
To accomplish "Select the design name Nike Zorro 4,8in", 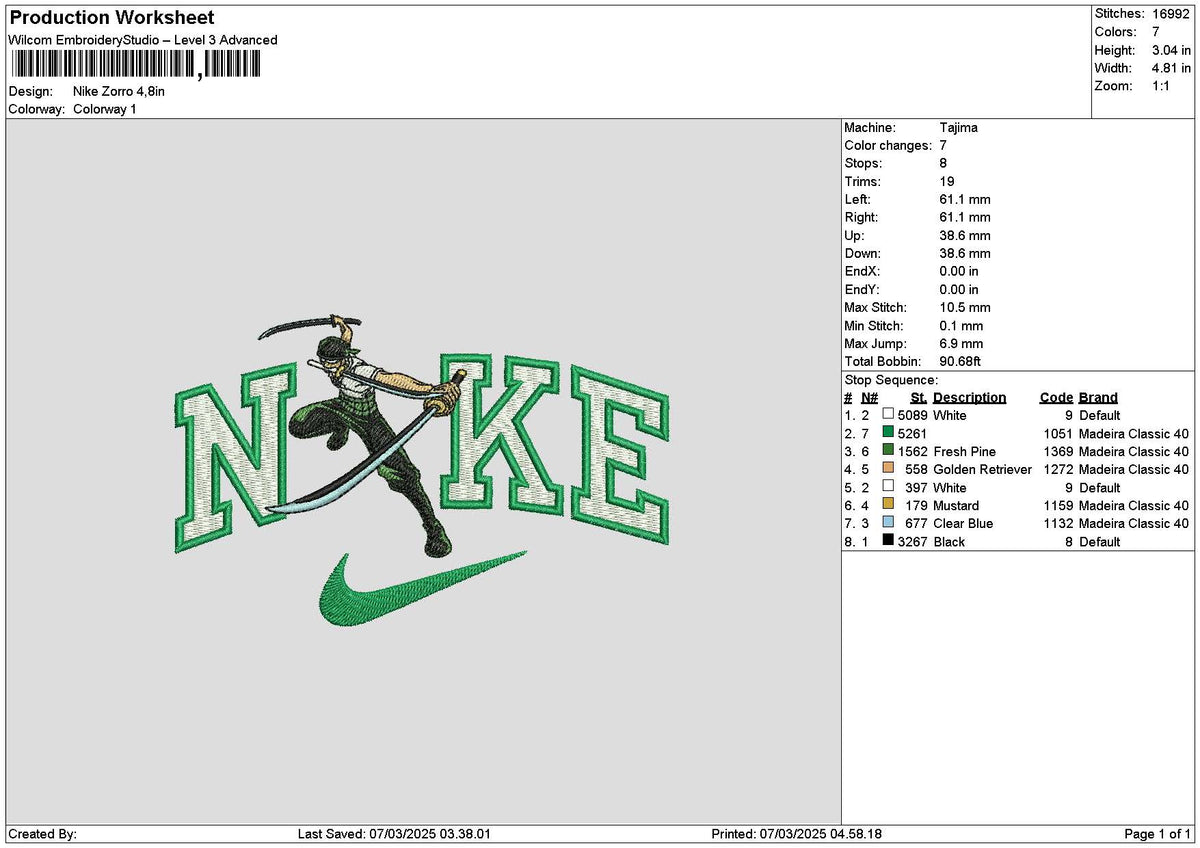I will tap(120, 90).
